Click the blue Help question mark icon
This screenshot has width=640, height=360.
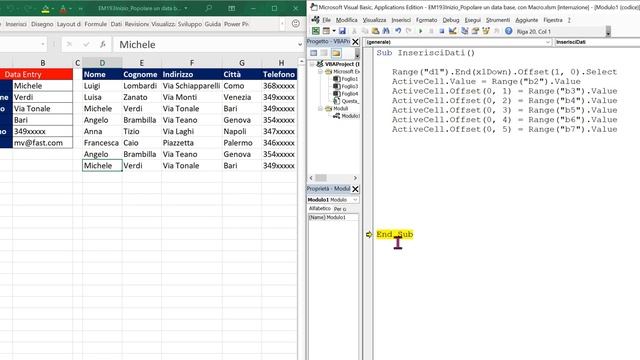pos(509,31)
